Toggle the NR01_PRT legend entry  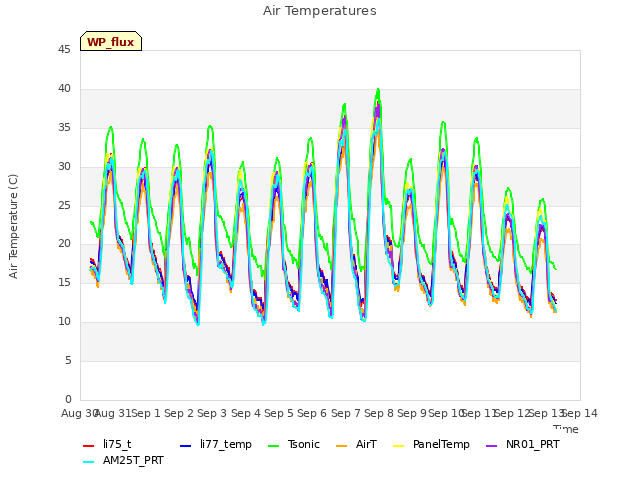[x=522, y=444]
